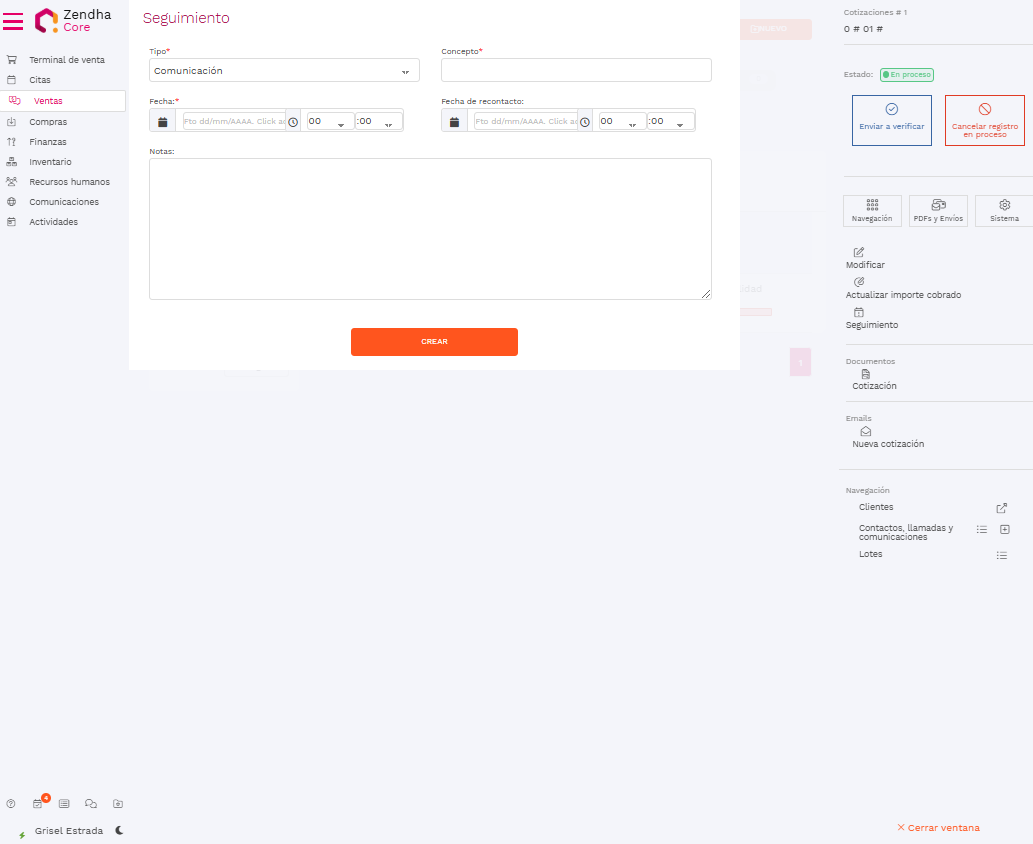1033x844 pixels.
Task: Open the chat bubbles icon in sidebar footer
Action: pos(91,803)
